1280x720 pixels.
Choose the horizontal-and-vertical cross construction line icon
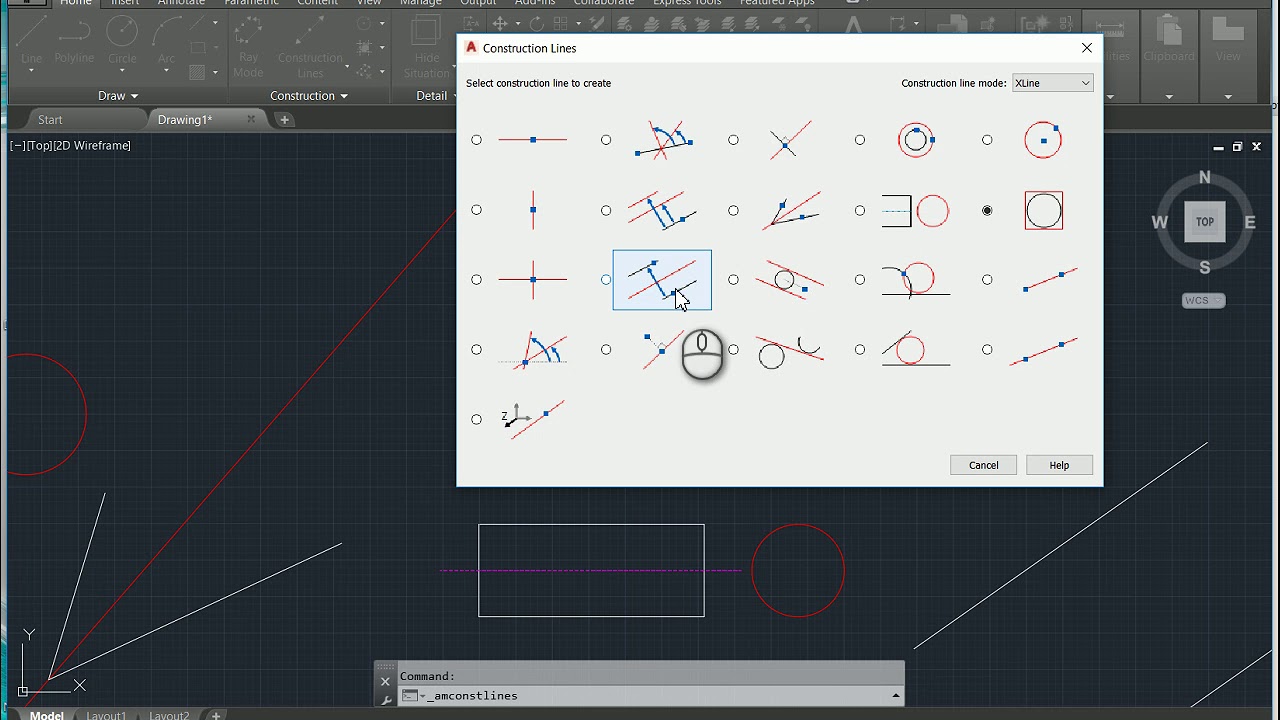tap(533, 280)
